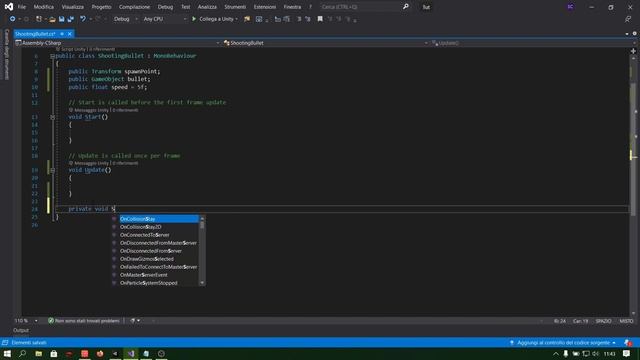Click the taskbar search magnifier icon
Viewport: 640px width, 360px height.
pos(22,353)
